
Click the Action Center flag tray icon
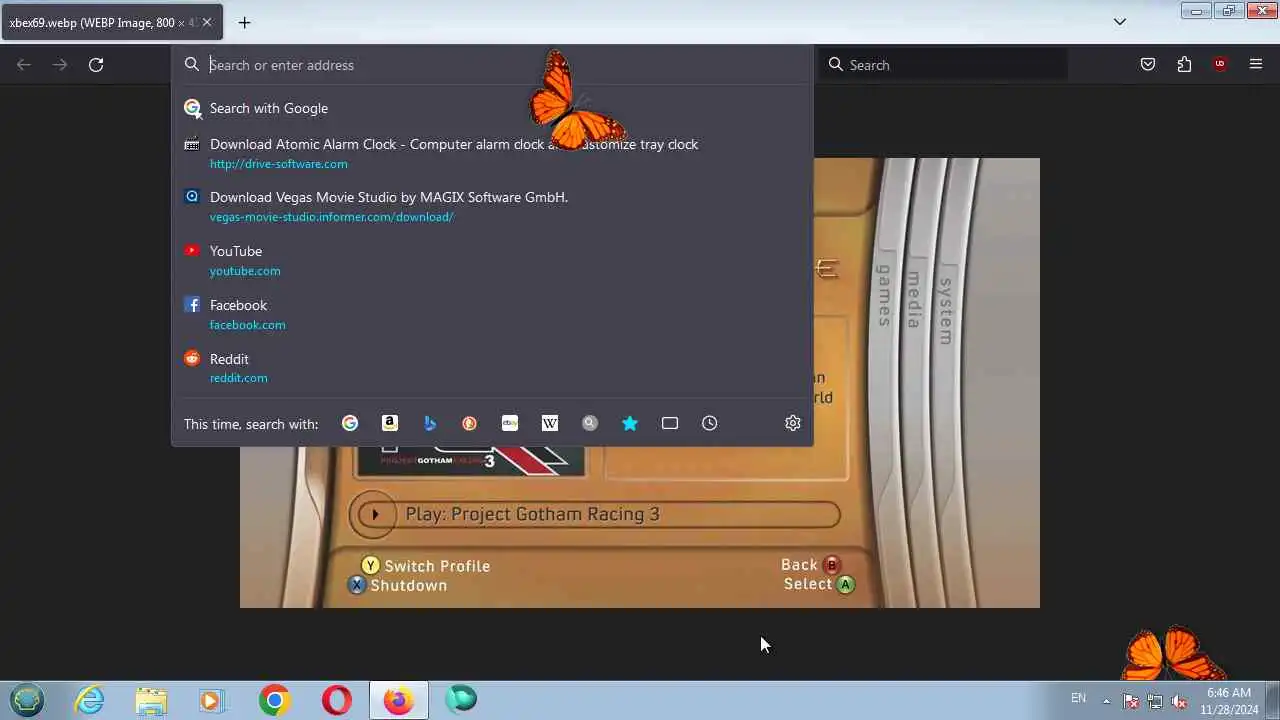pyautogui.click(x=1131, y=701)
